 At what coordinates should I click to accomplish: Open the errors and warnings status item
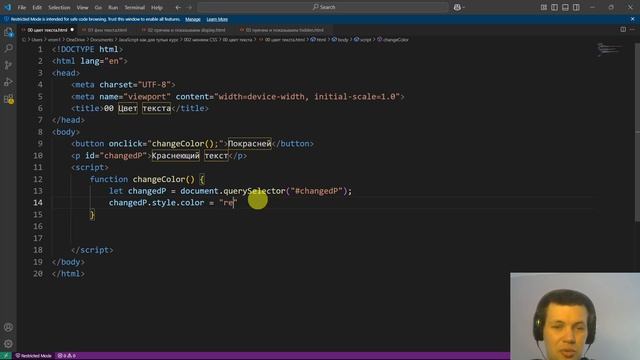click(x=67, y=356)
